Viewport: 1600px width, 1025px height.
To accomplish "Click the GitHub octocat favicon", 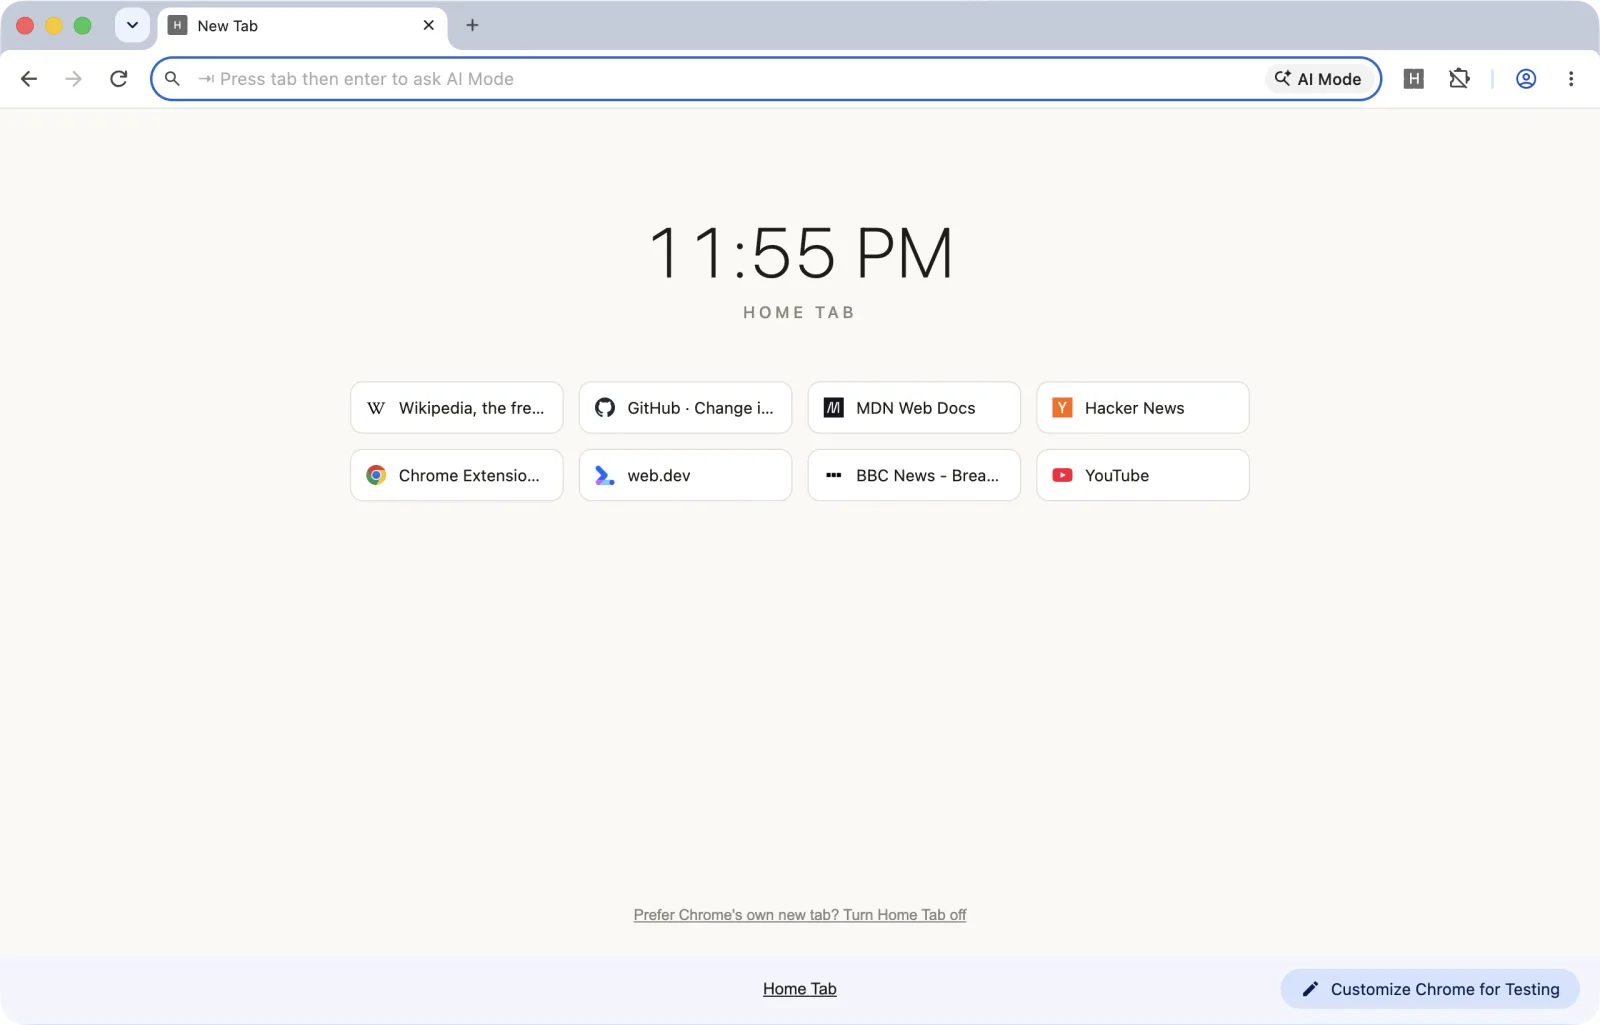I will coord(605,408).
